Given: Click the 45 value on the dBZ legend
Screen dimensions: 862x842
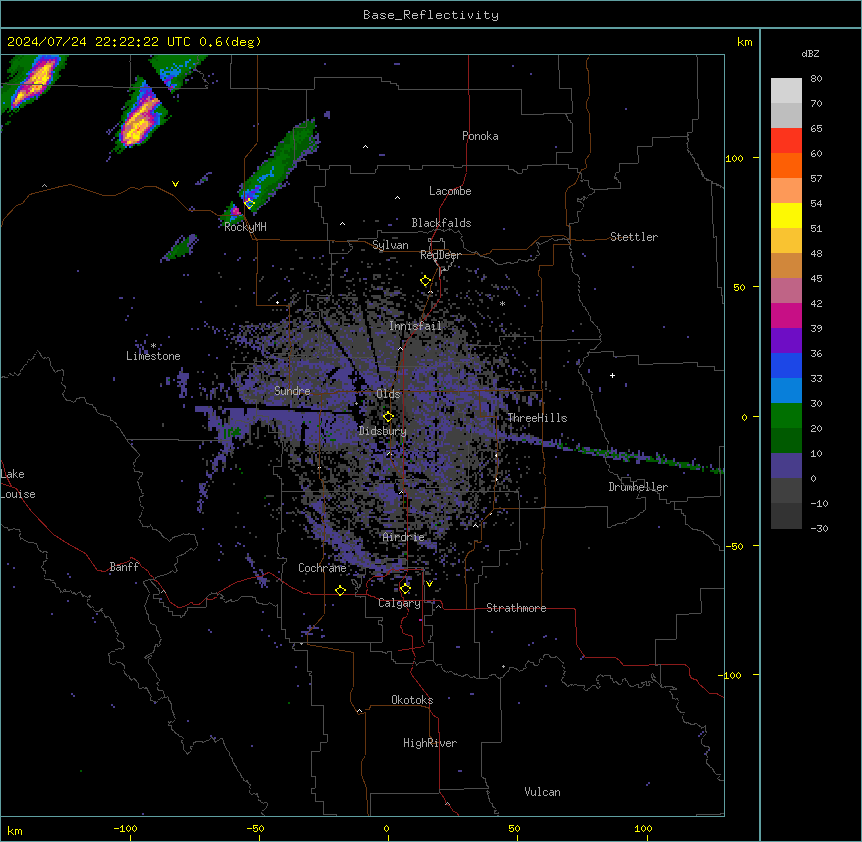Looking at the screenshot, I should coord(816,279).
